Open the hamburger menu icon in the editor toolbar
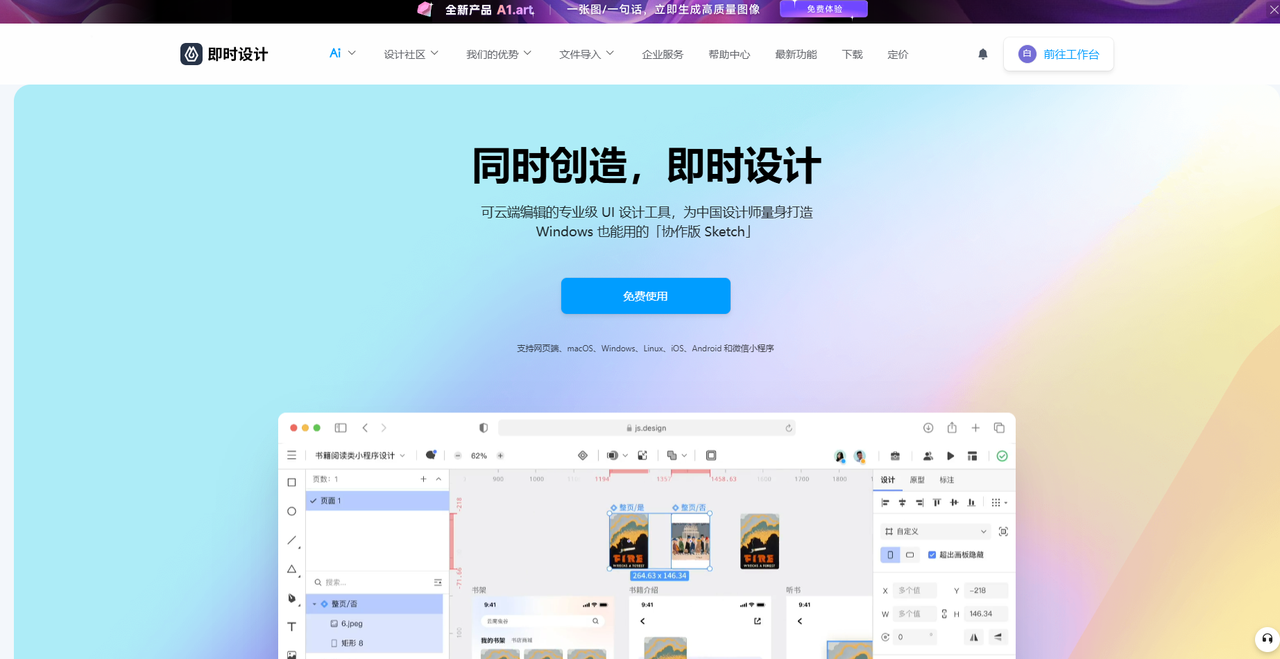Viewport: 1280px width, 659px height. (291, 455)
